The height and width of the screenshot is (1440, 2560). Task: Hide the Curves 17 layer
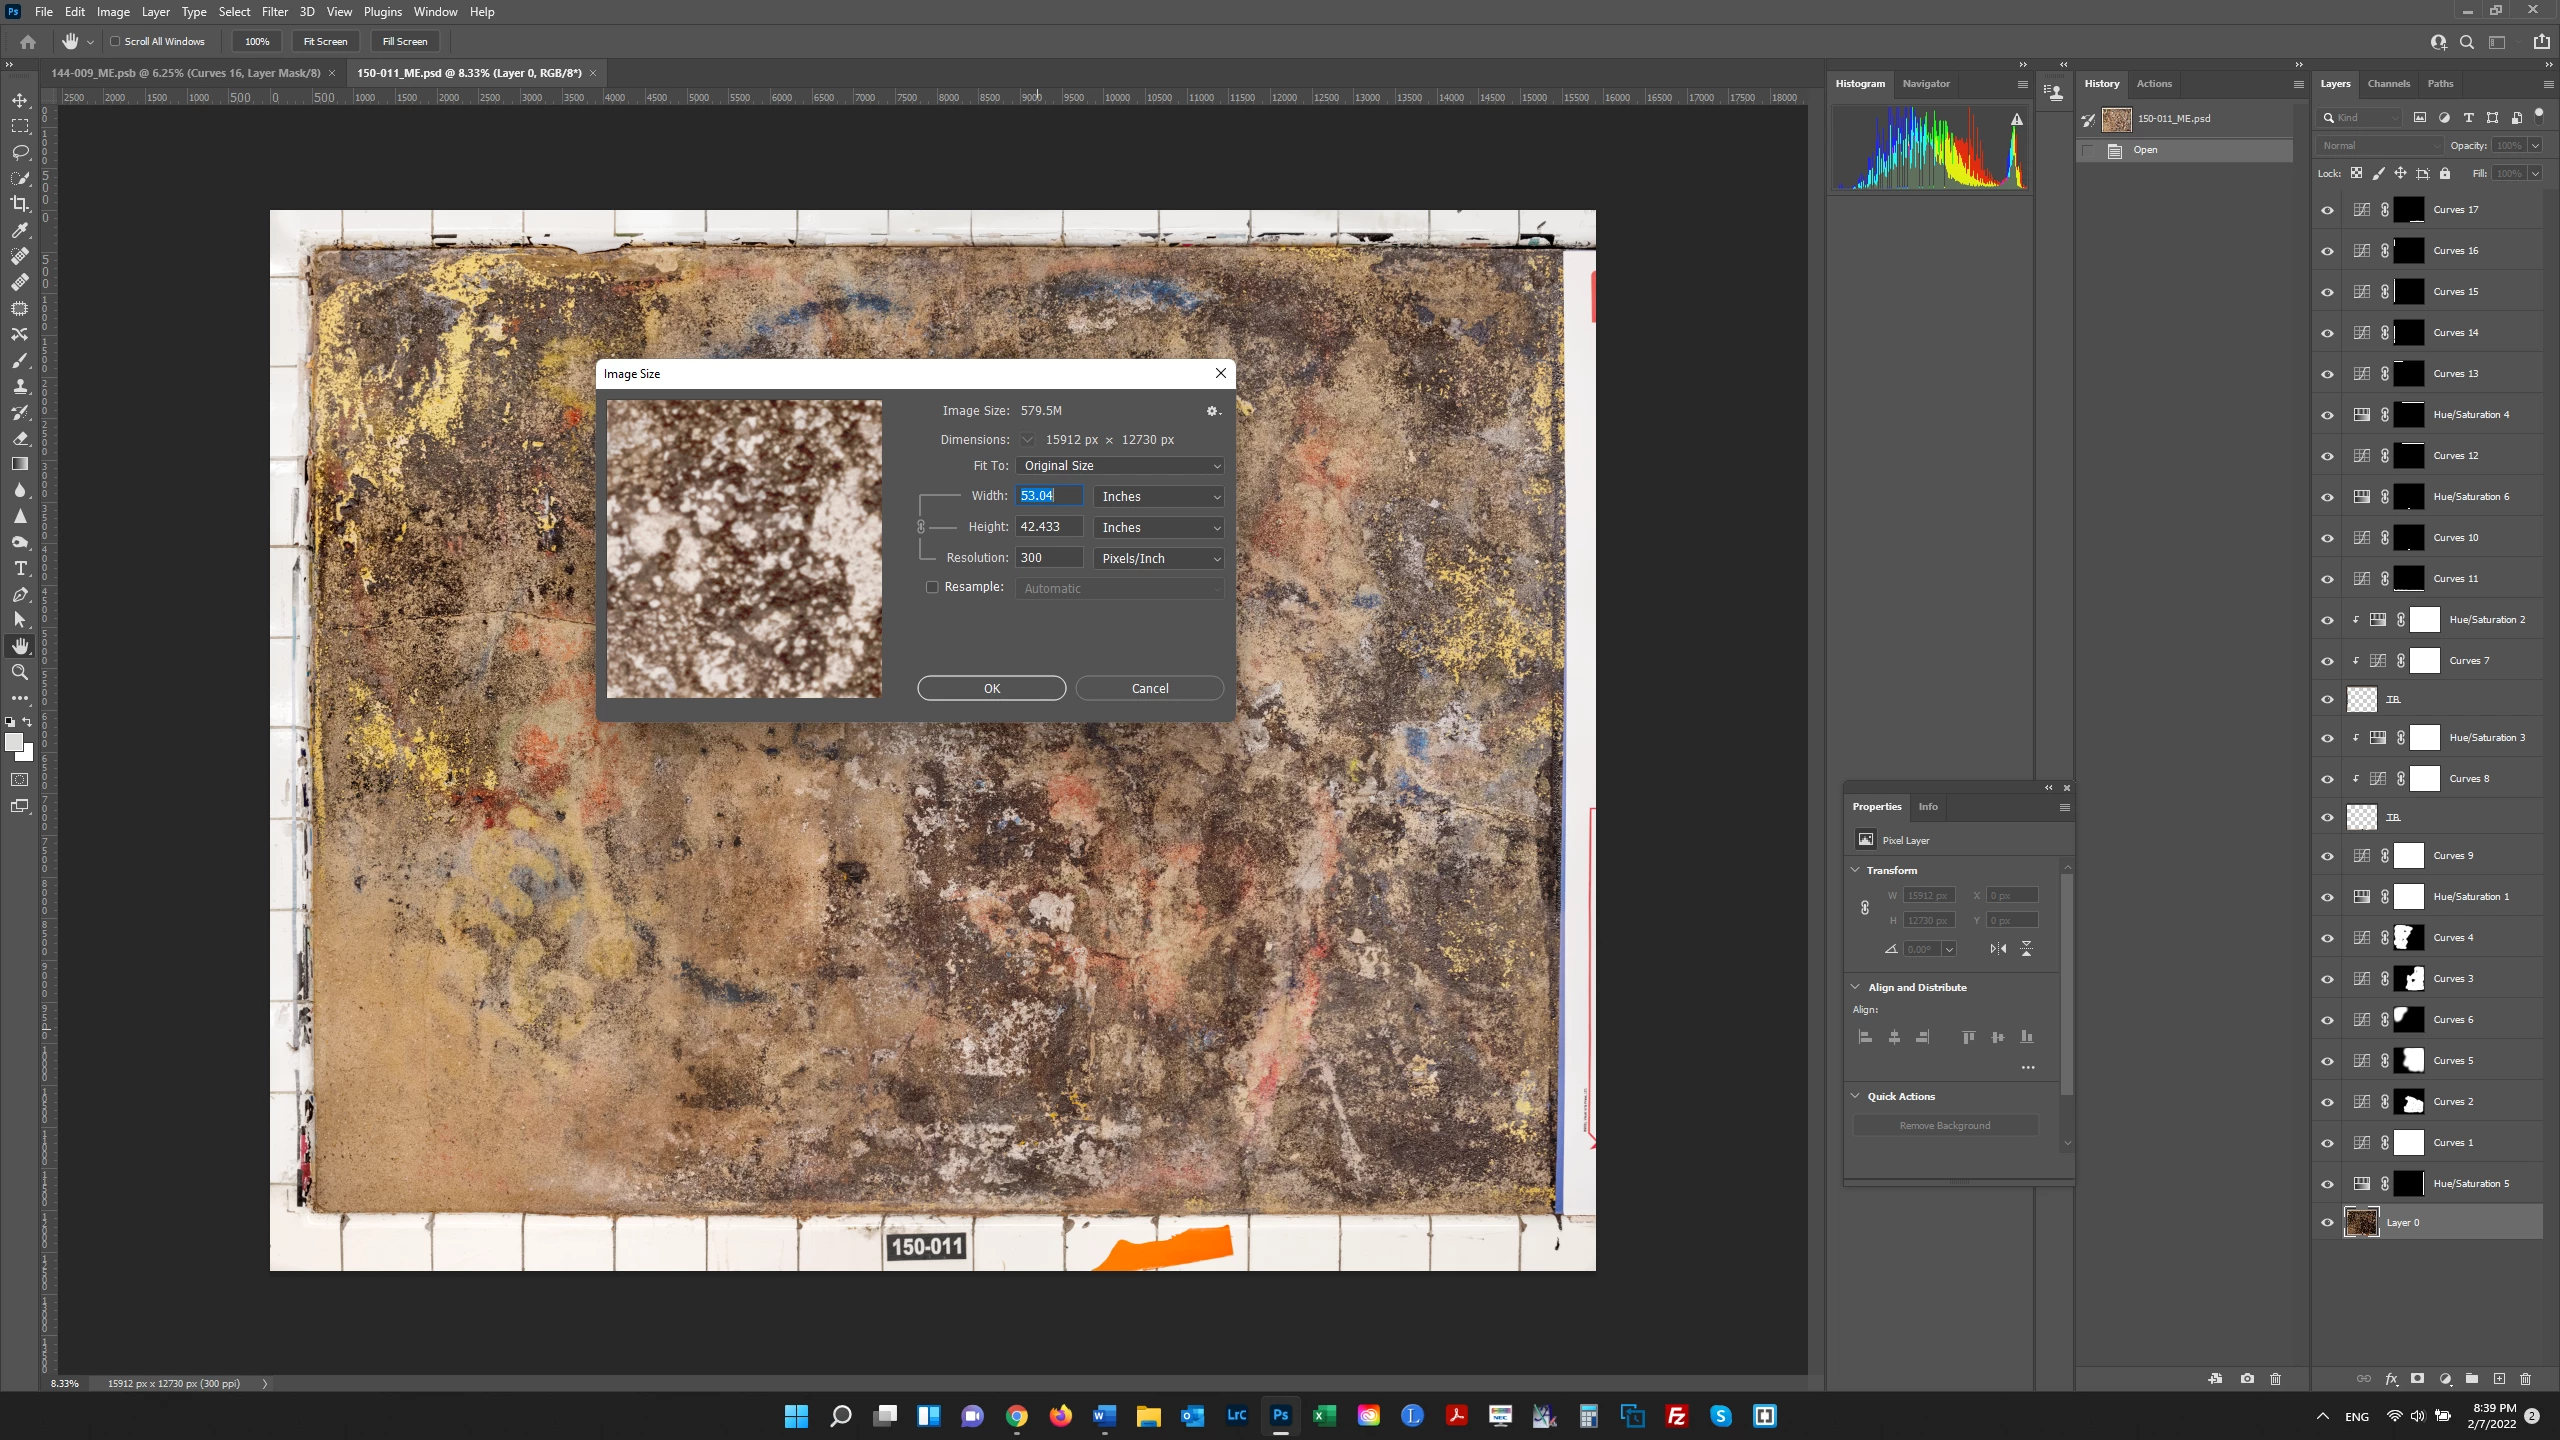coord(2327,210)
